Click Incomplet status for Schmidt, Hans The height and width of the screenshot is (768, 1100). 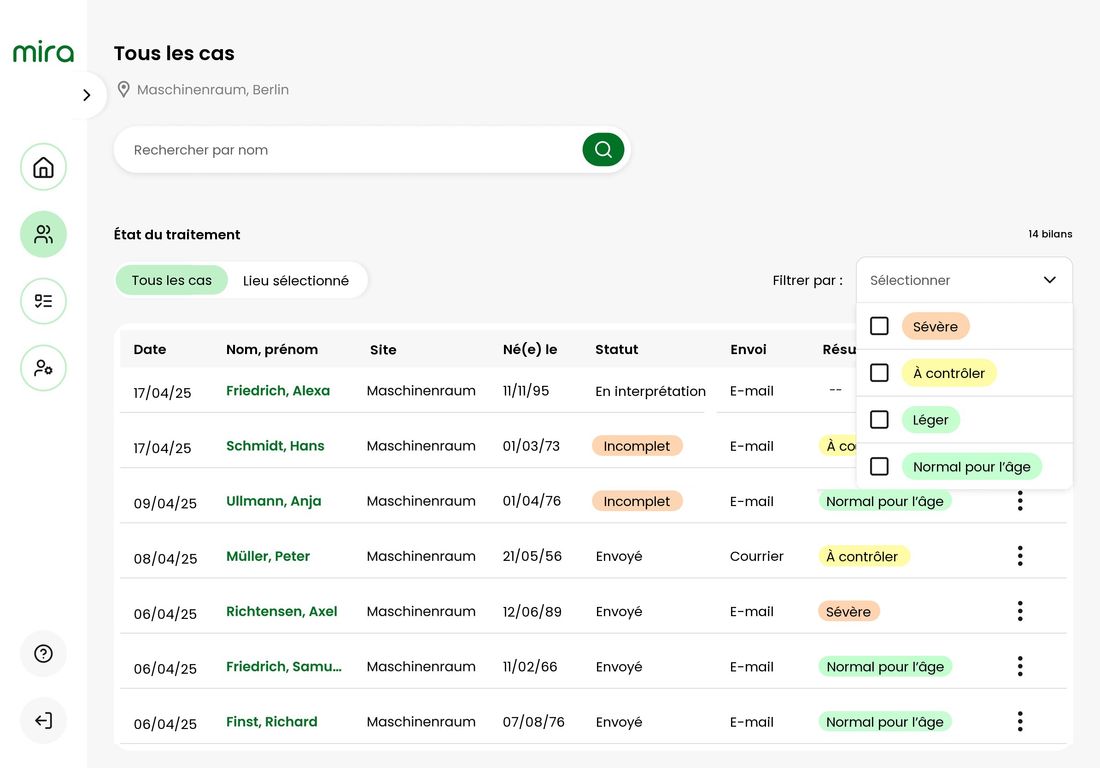coord(637,446)
